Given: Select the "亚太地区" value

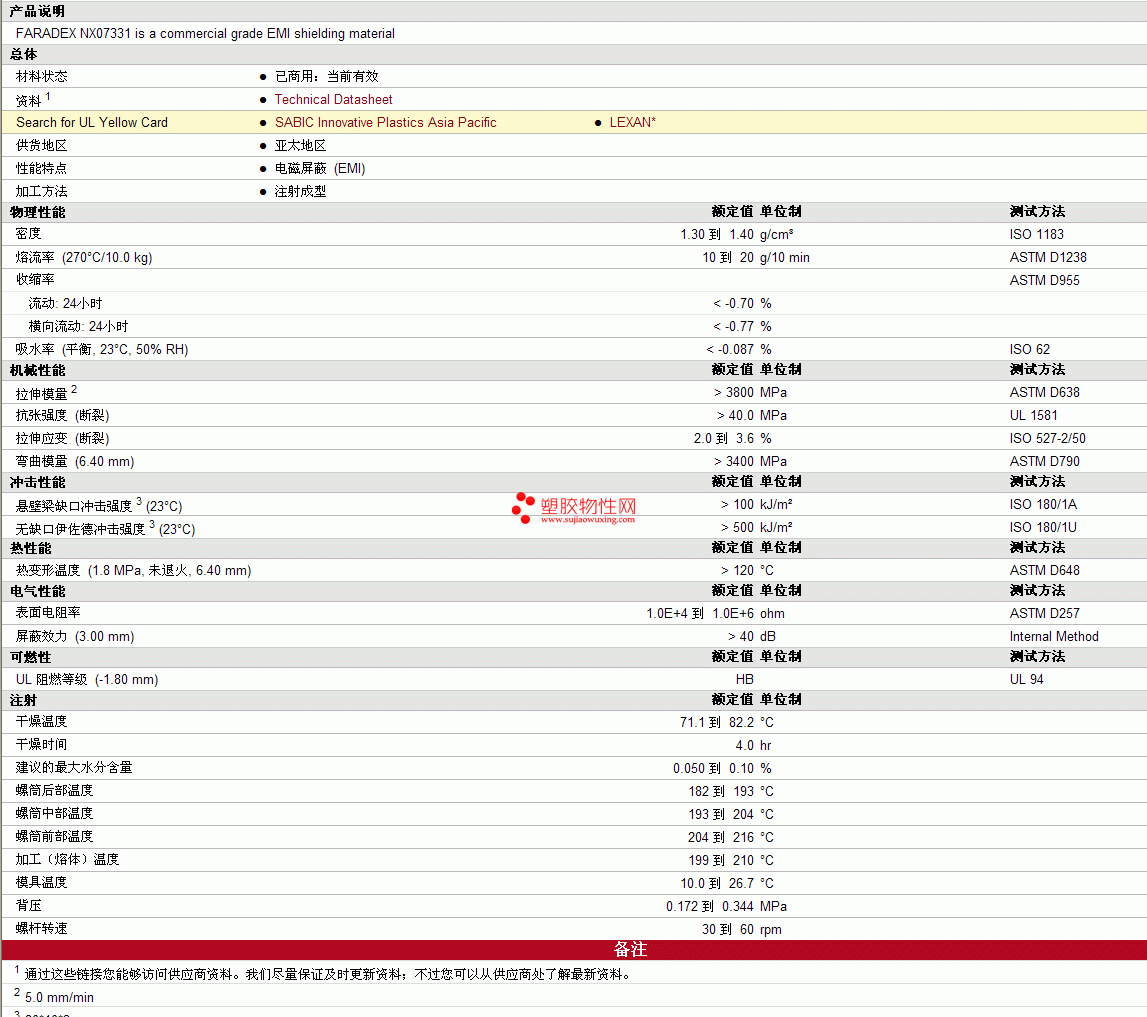Looking at the screenshot, I should (x=300, y=146).
